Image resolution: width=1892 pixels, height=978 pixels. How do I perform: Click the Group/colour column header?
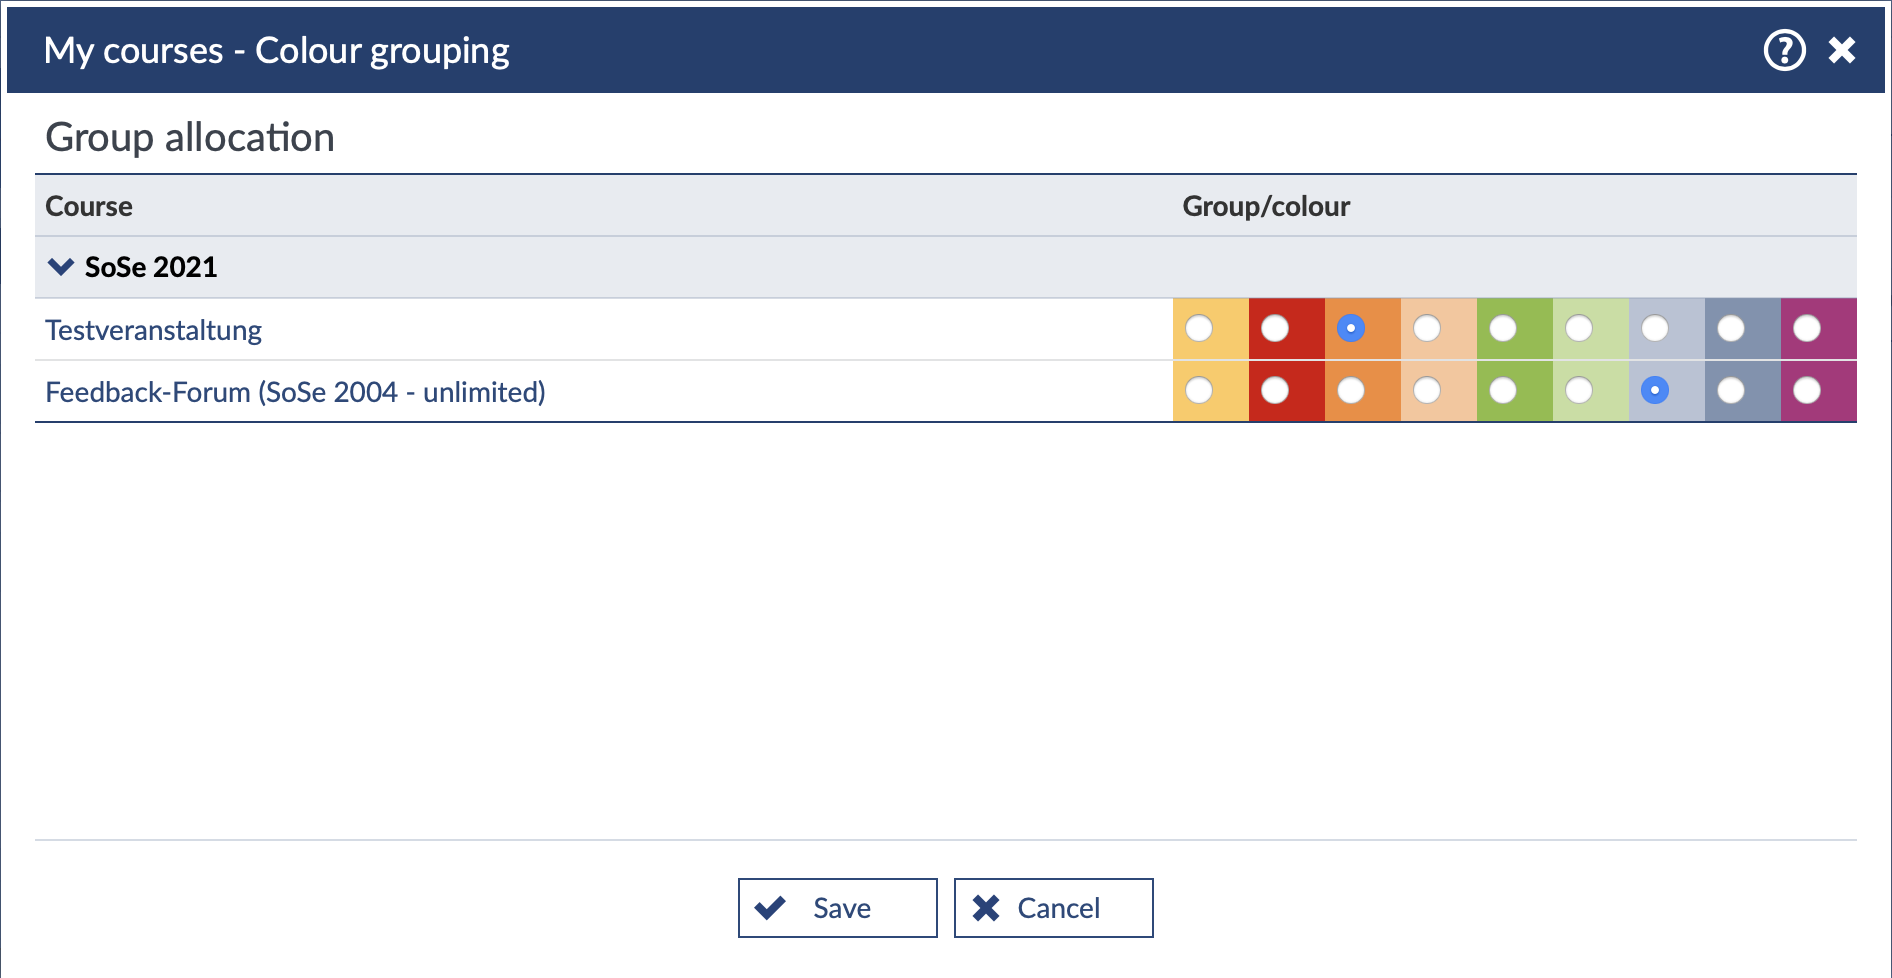[1266, 206]
